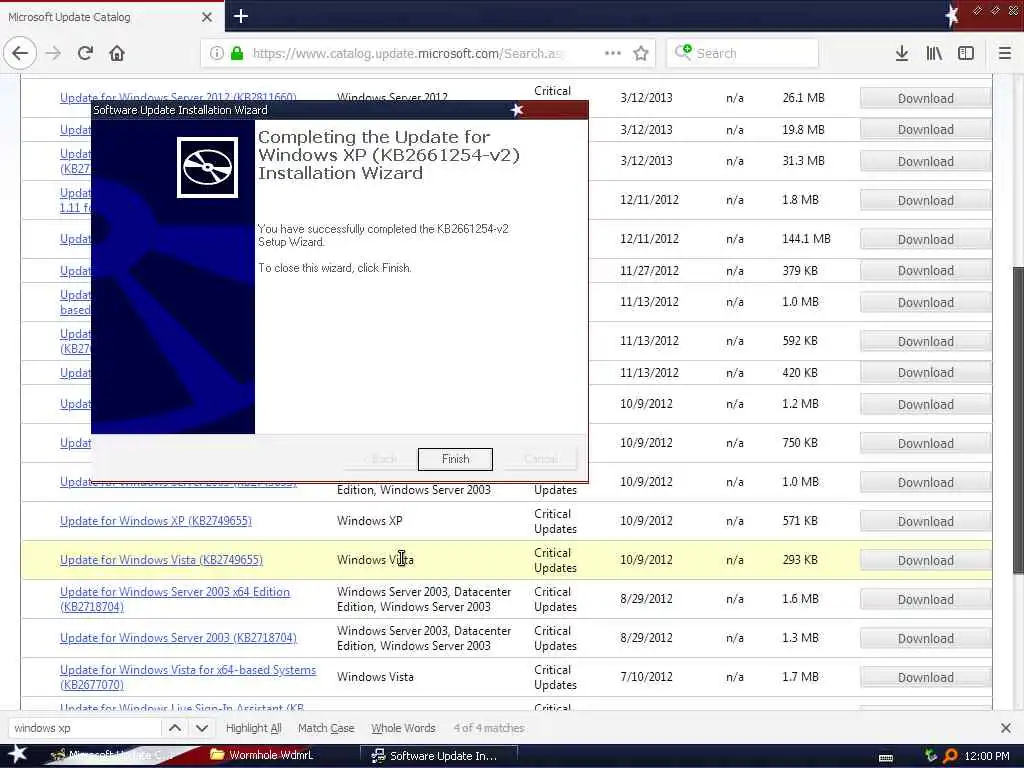Viewport: 1024px width, 768px height.
Task: Open the Firefox home page icon
Action: (x=117, y=53)
